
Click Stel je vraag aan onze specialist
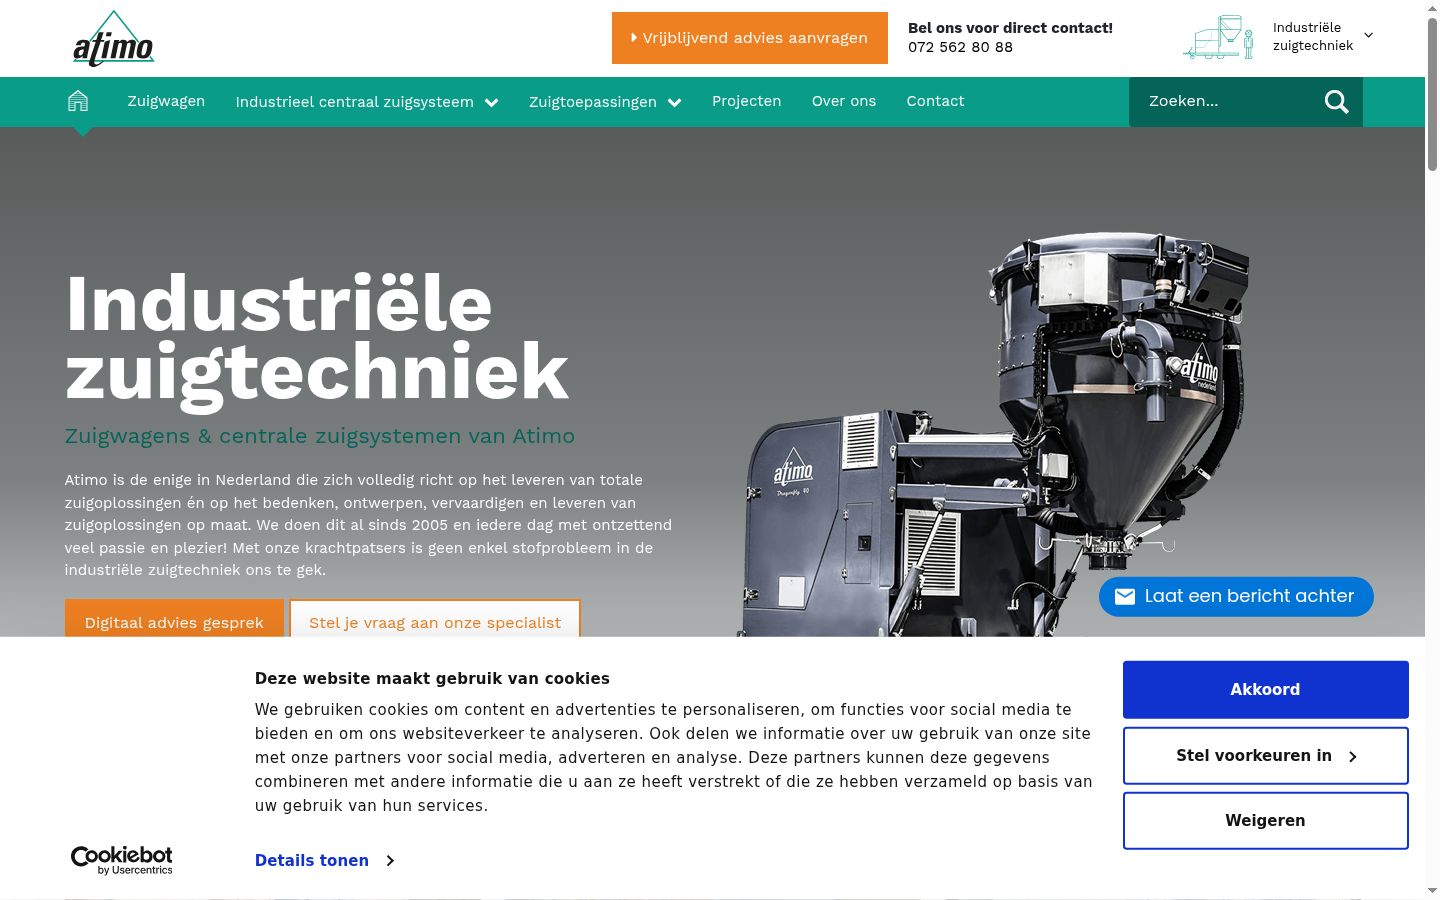435,619
